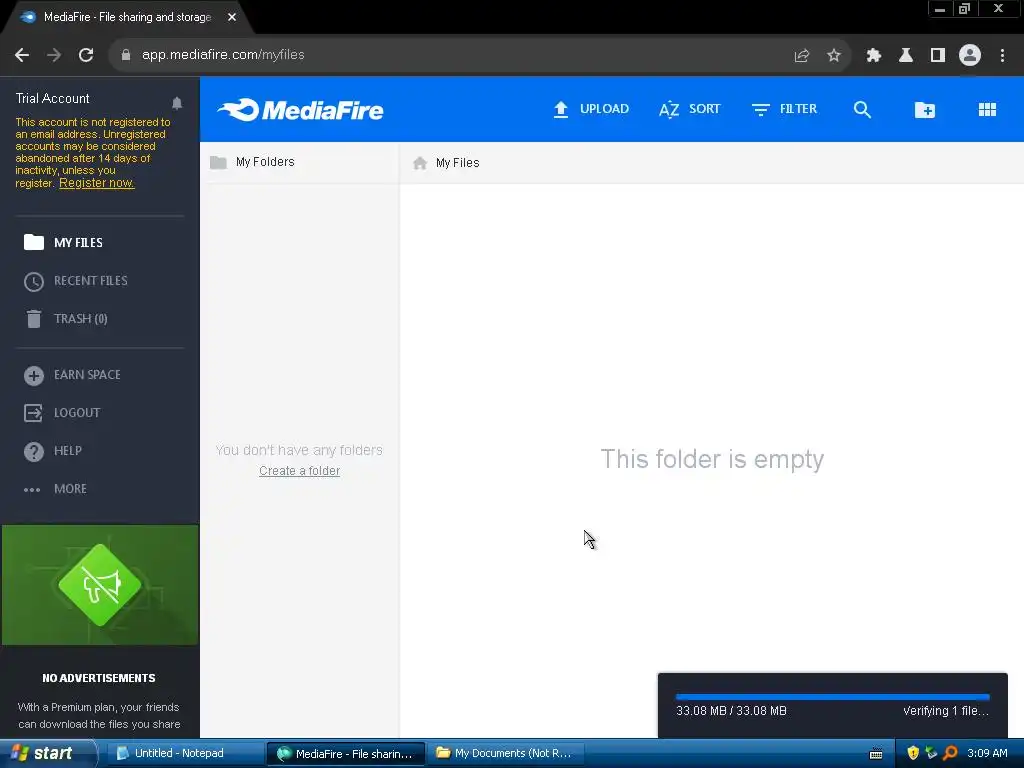Open the Upload menu
1024x768 pixels.
click(x=590, y=109)
